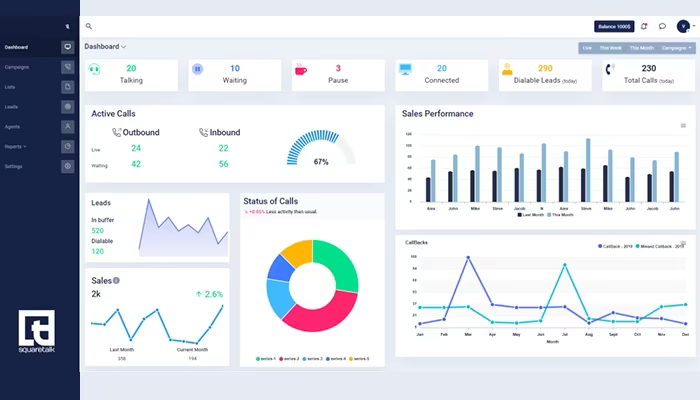
Task: Click the yellow donut segment
Action: coord(298,252)
